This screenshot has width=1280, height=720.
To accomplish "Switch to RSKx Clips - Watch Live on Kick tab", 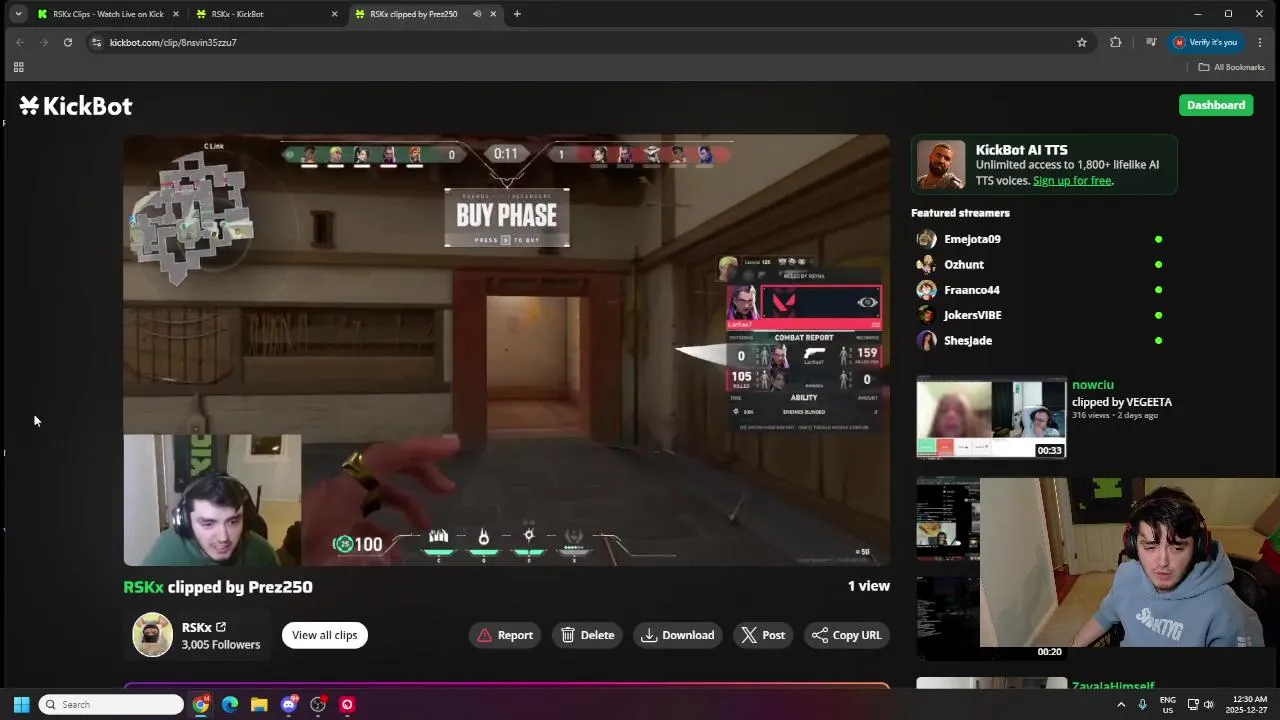I will [x=107, y=14].
